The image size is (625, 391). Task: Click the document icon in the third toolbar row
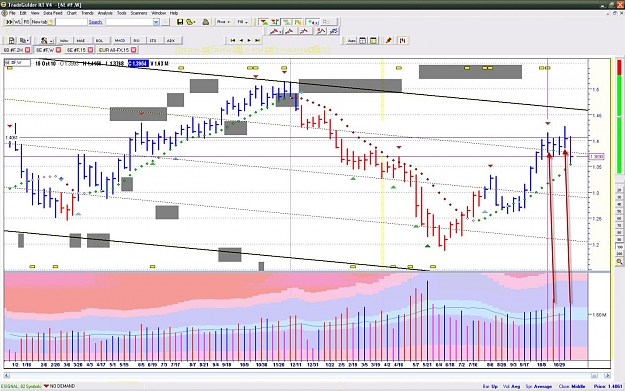click(x=11, y=41)
